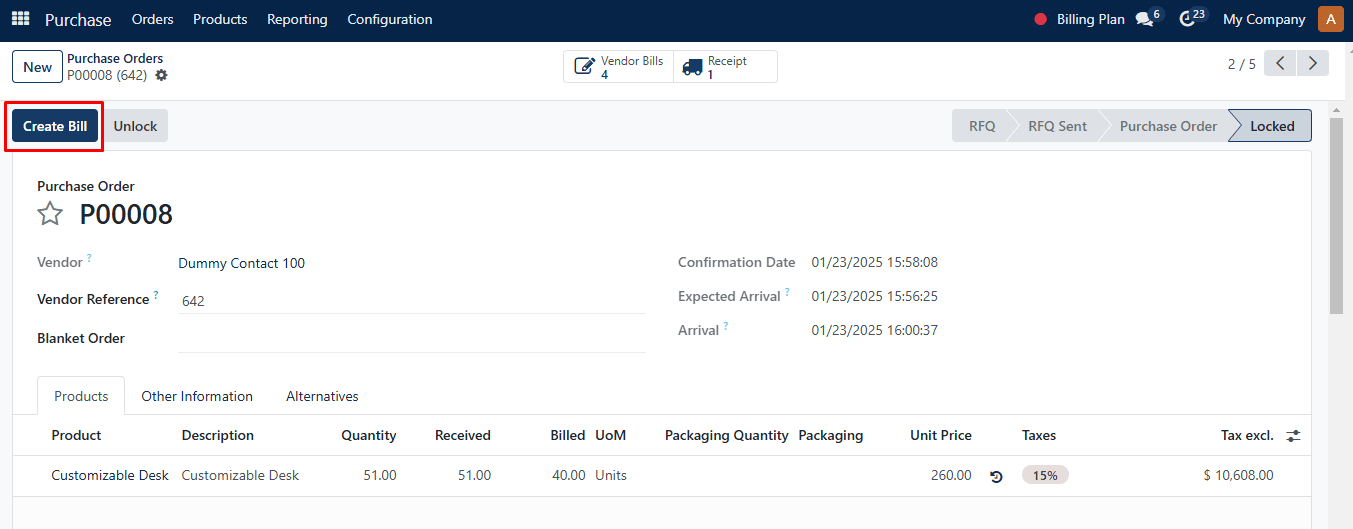
Task: Click the Packaging Quantity column header
Action: (727, 435)
